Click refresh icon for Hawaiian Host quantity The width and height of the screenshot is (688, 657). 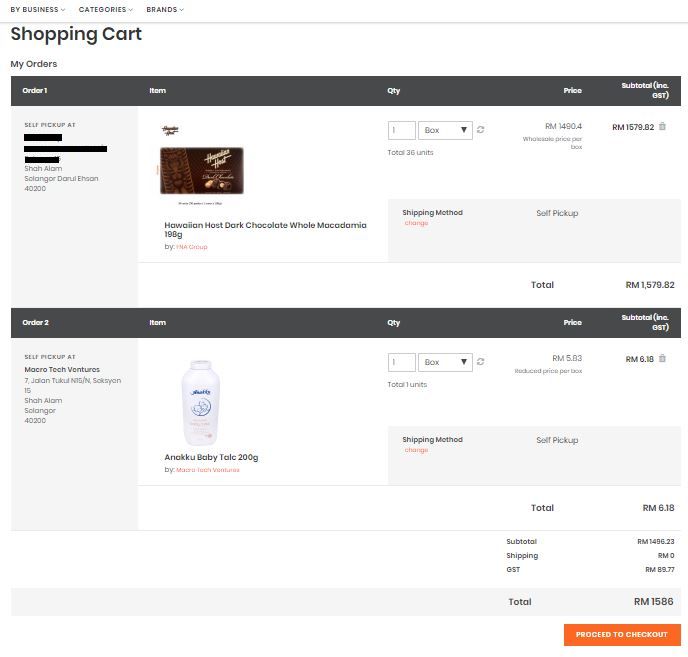coord(481,130)
